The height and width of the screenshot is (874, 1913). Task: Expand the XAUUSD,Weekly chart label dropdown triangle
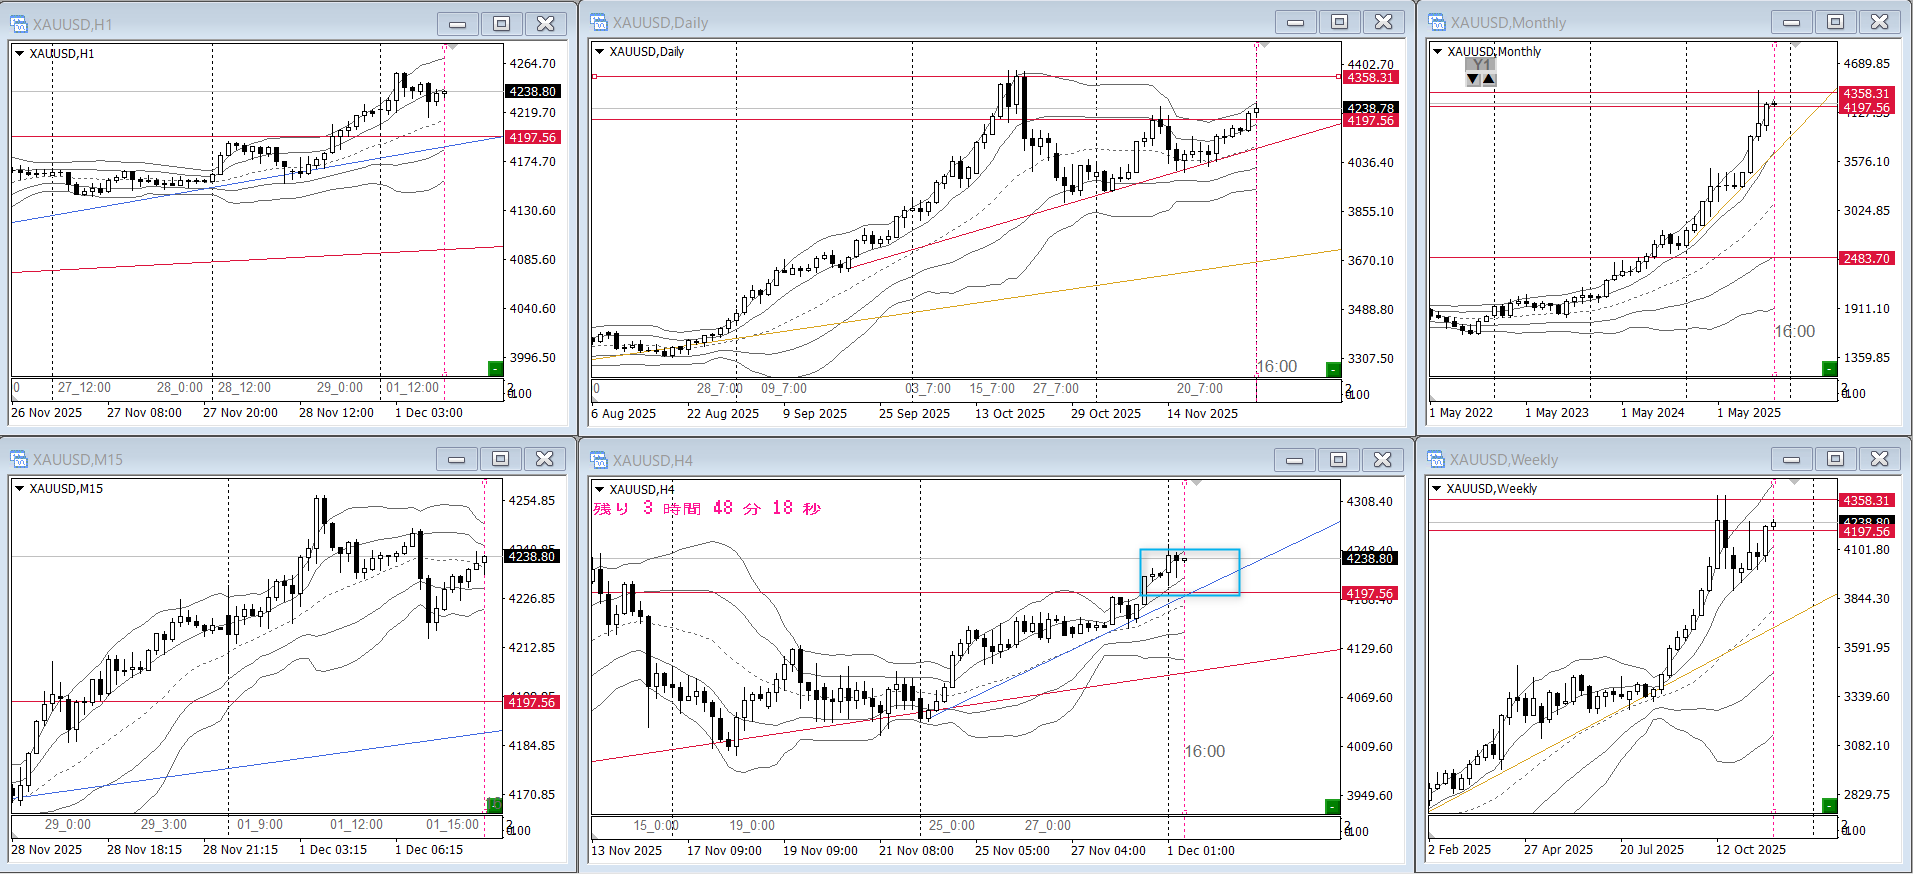(x=1437, y=489)
